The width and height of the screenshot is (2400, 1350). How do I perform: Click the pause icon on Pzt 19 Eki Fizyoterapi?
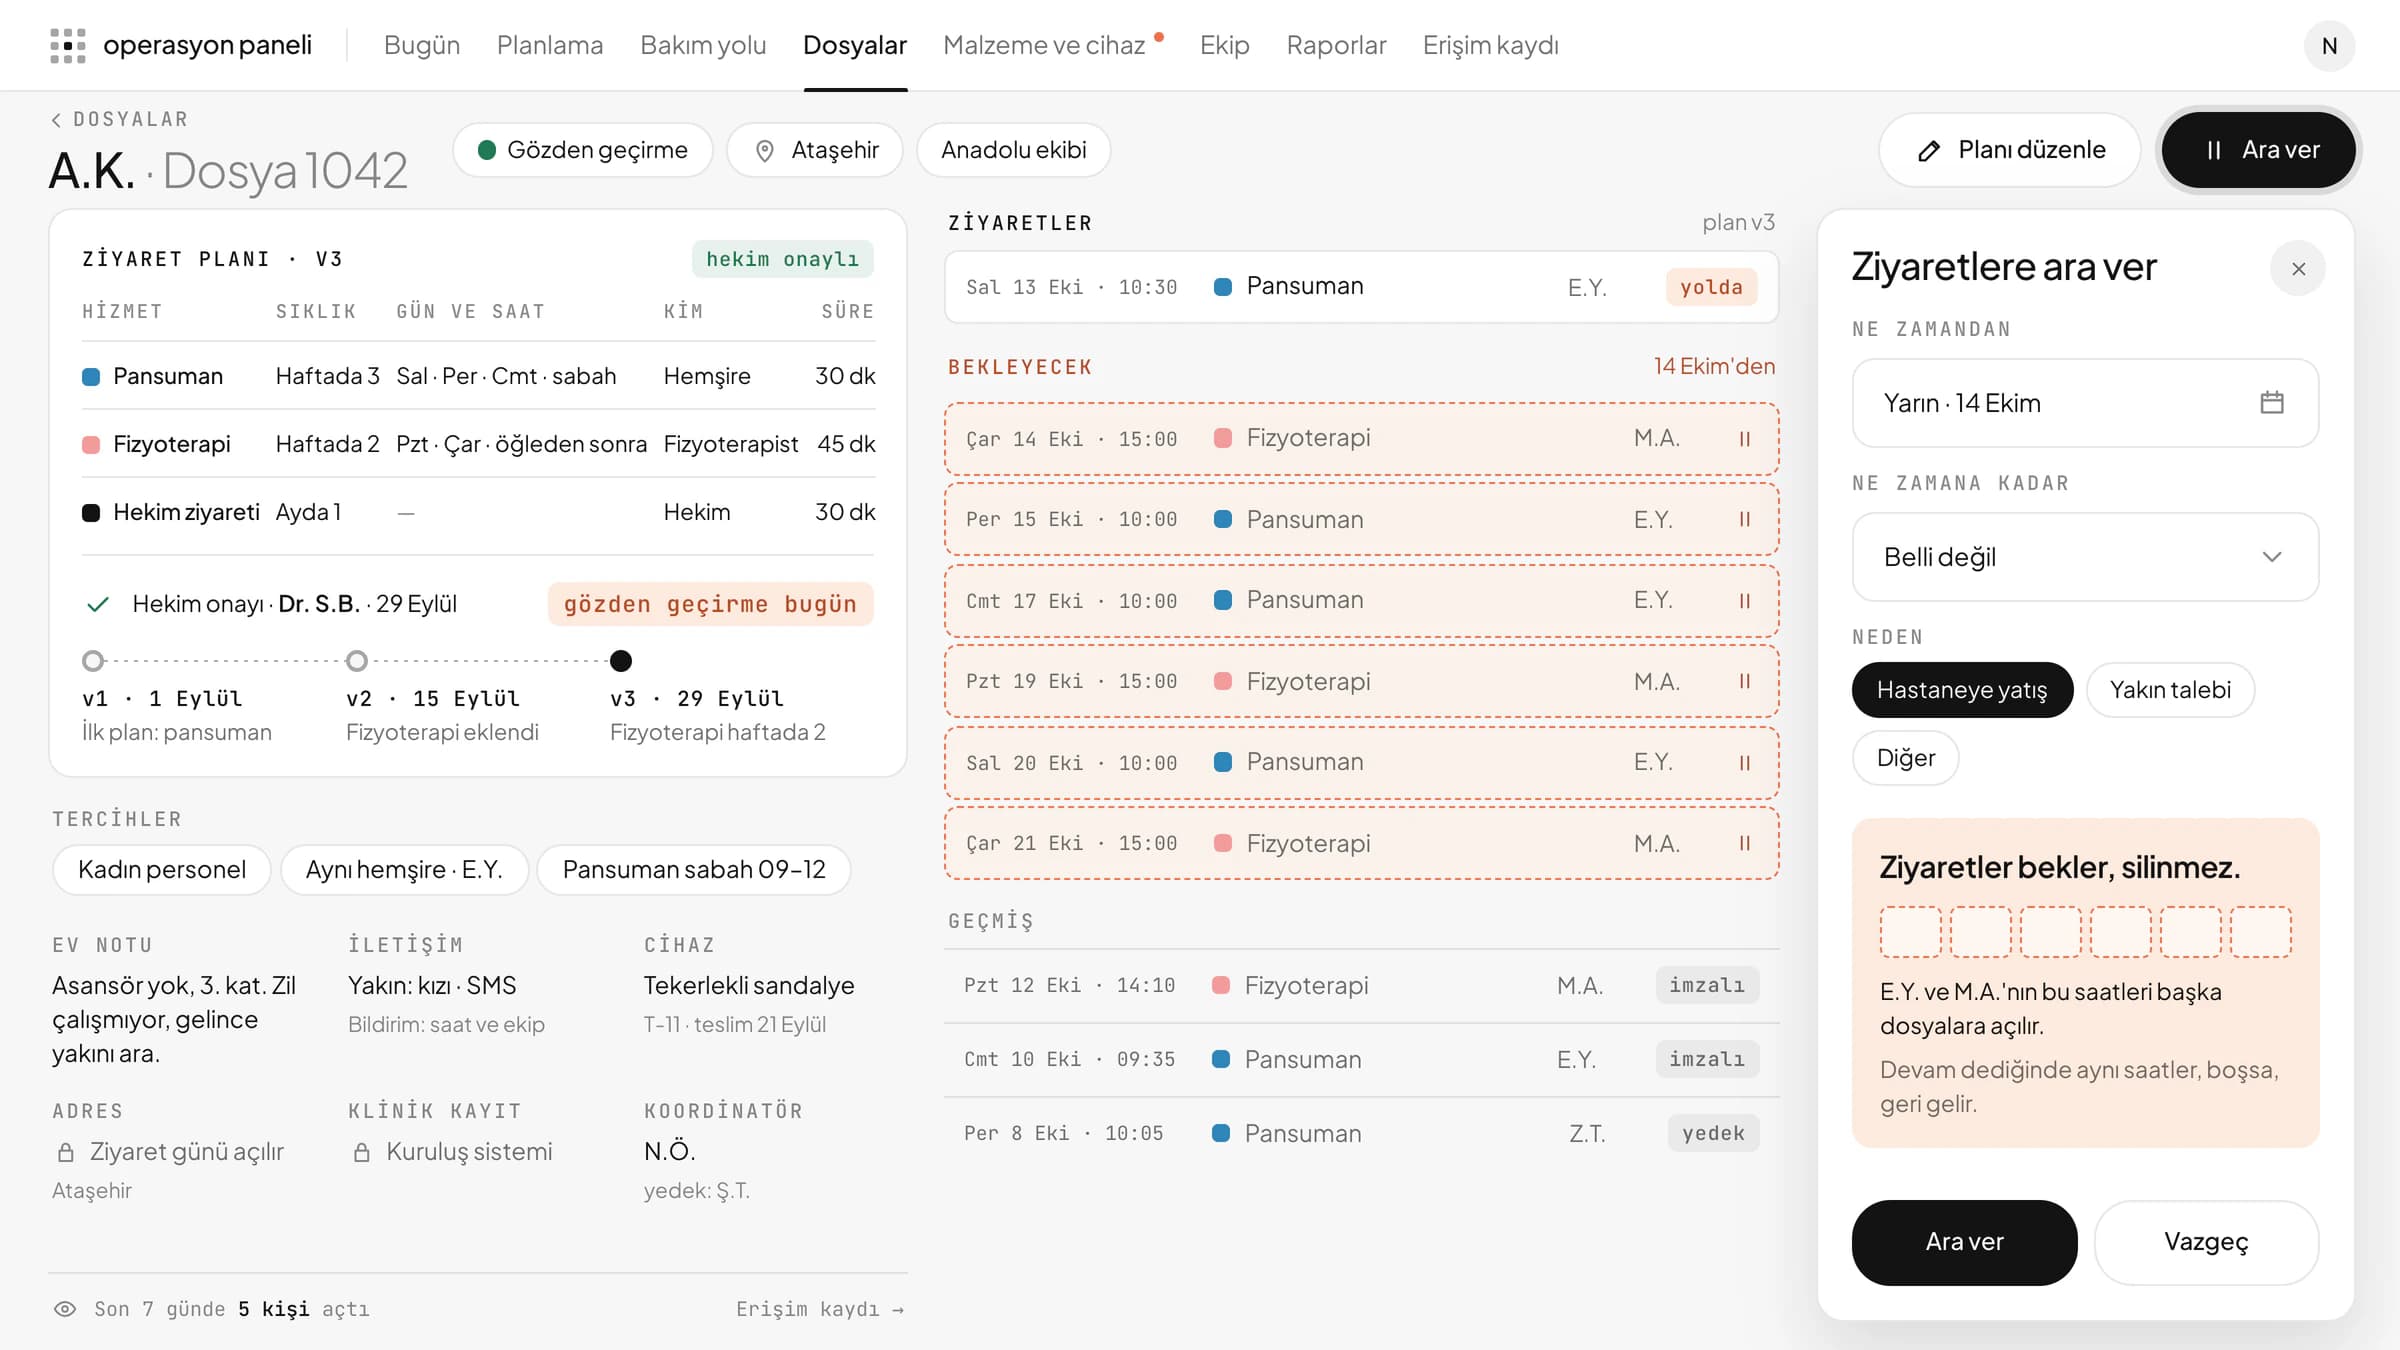[x=1745, y=681]
